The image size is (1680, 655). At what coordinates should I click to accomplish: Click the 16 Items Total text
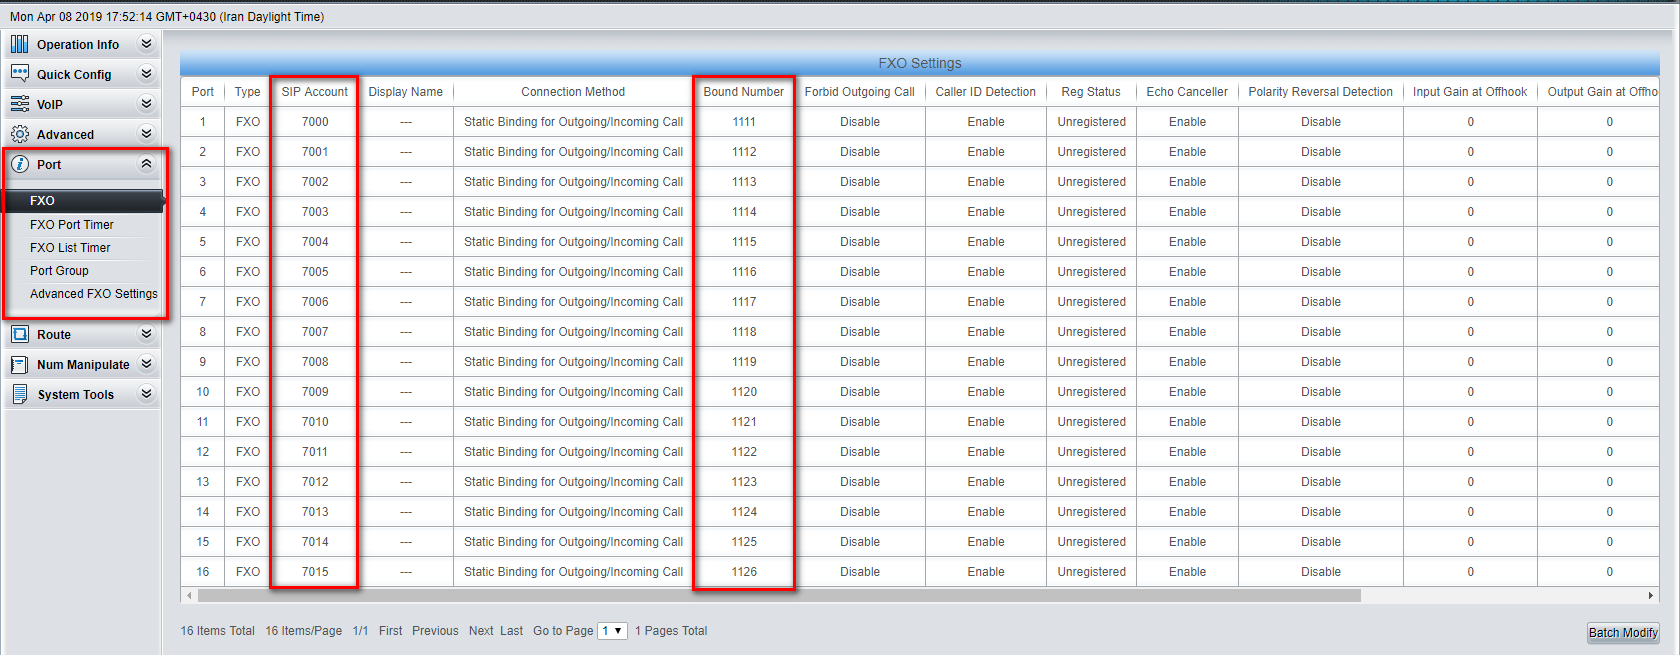(x=217, y=631)
